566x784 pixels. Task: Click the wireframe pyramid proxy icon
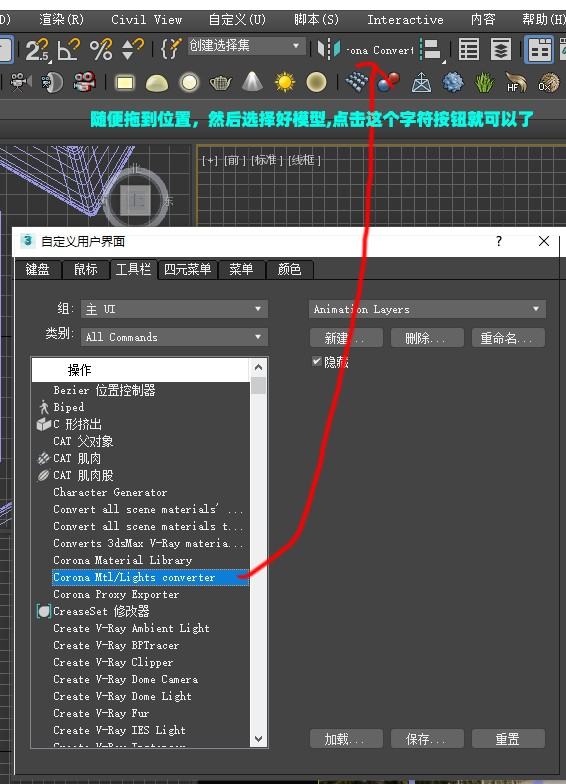(421, 82)
